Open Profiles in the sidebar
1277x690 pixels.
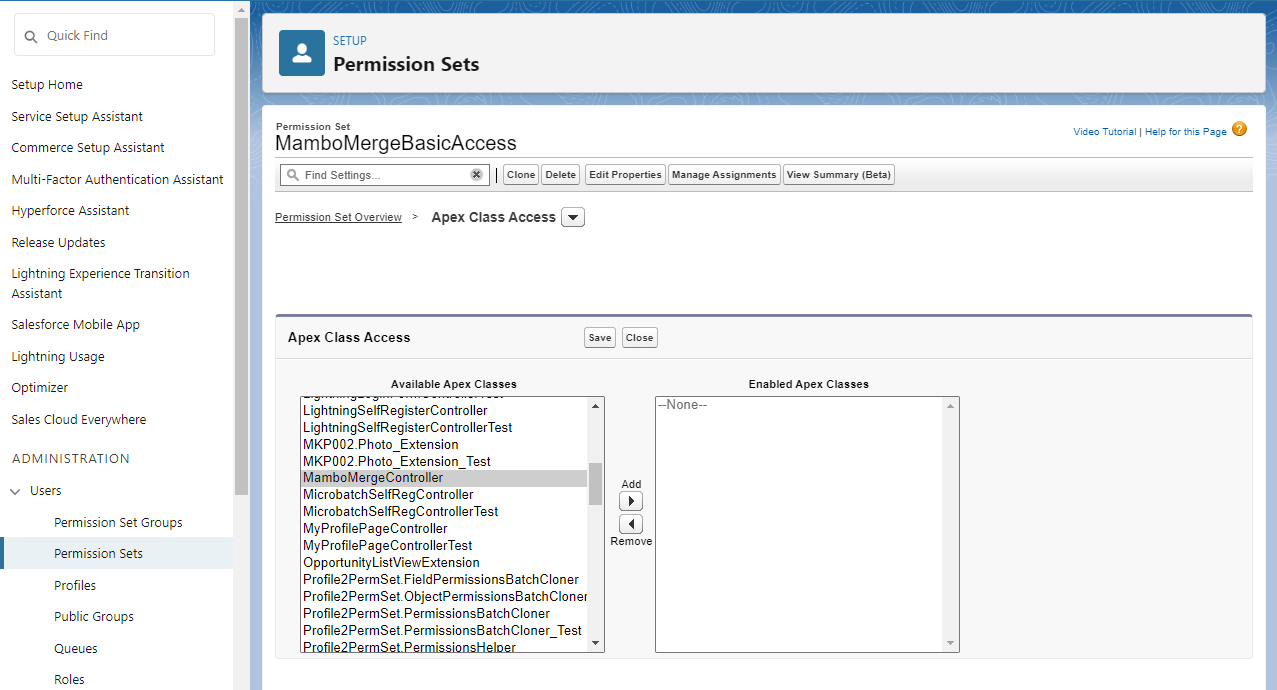click(75, 585)
